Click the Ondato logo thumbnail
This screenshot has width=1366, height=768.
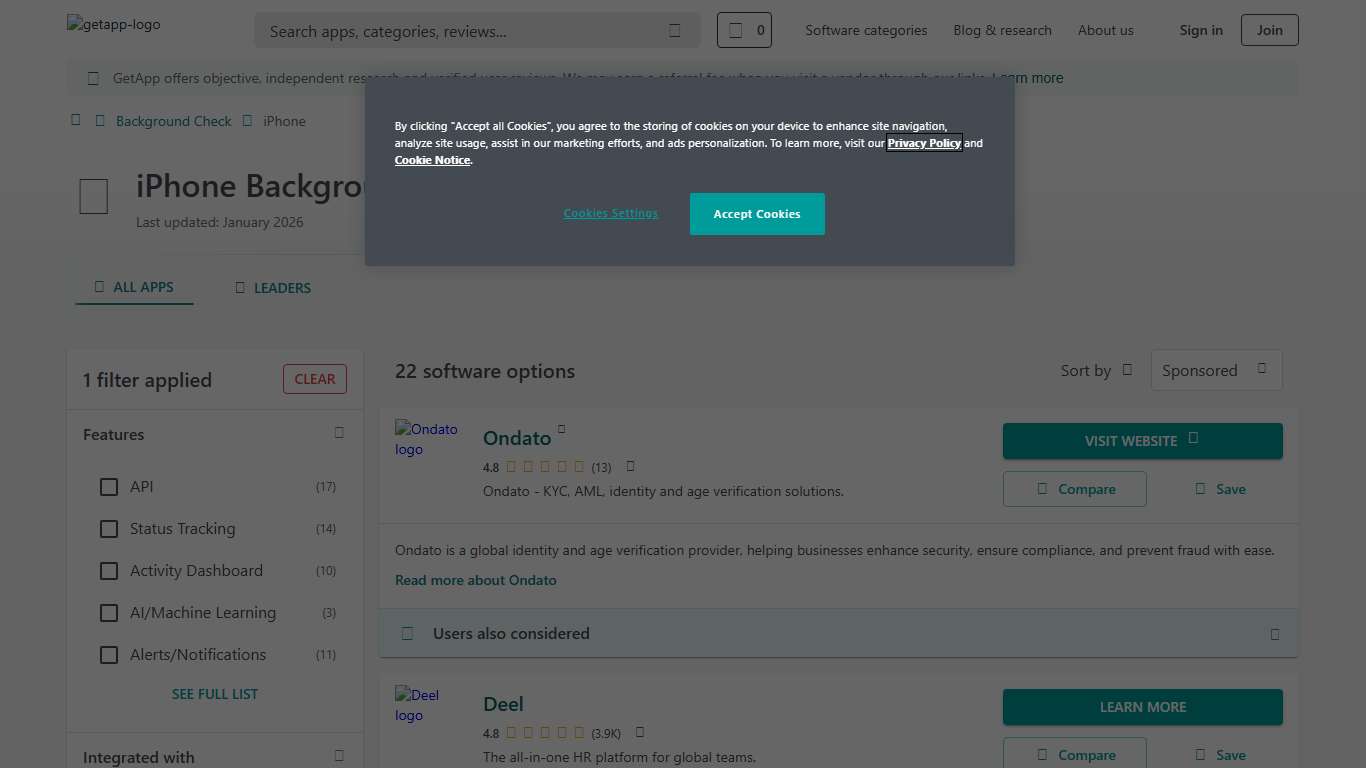coord(426,439)
